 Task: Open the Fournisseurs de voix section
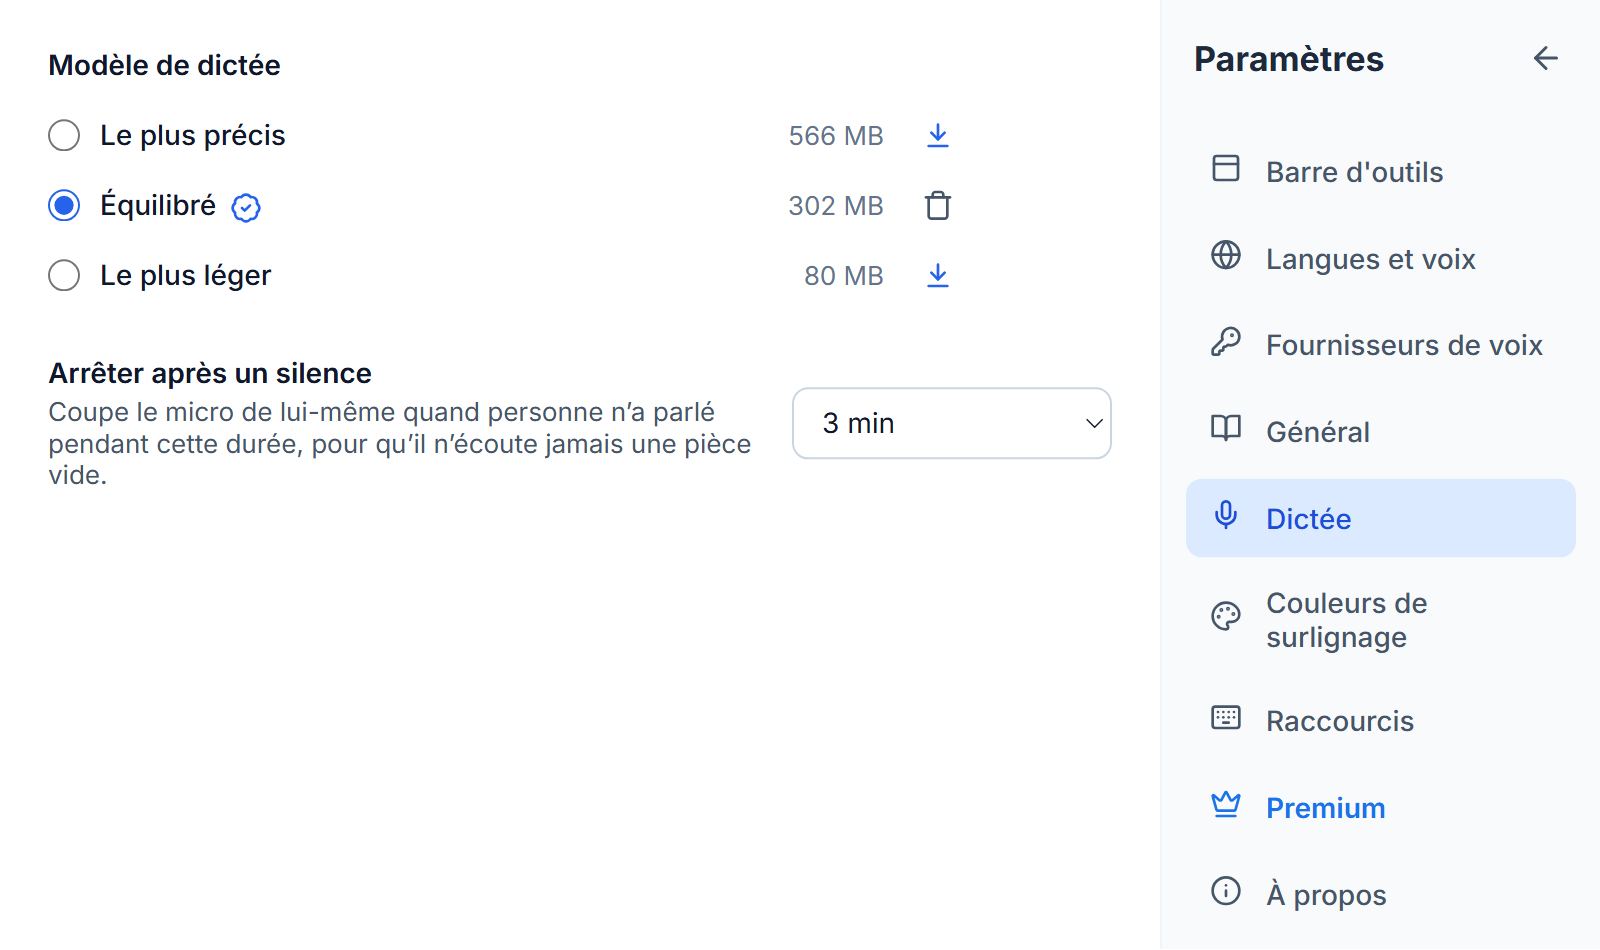coord(1381,345)
